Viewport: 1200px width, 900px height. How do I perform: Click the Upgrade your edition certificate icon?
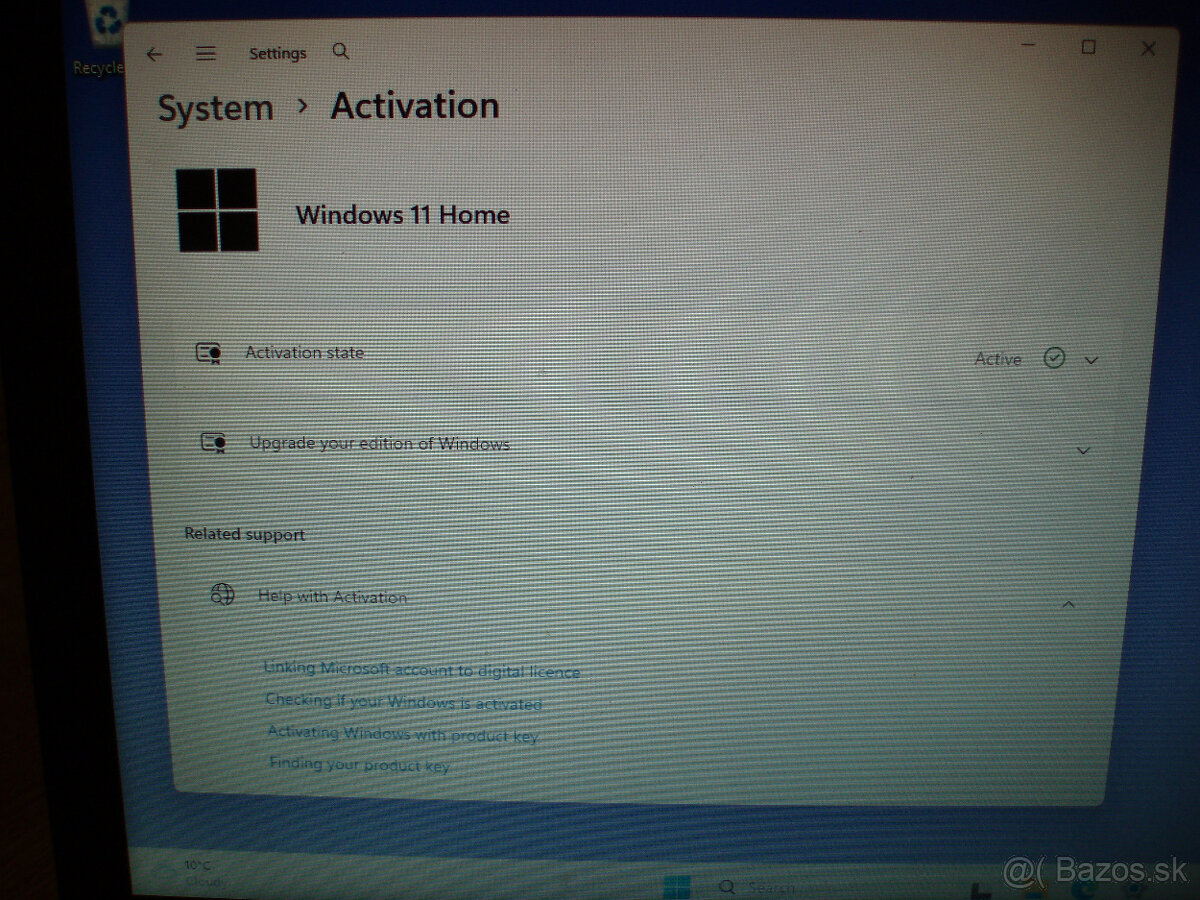tap(213, 443)
